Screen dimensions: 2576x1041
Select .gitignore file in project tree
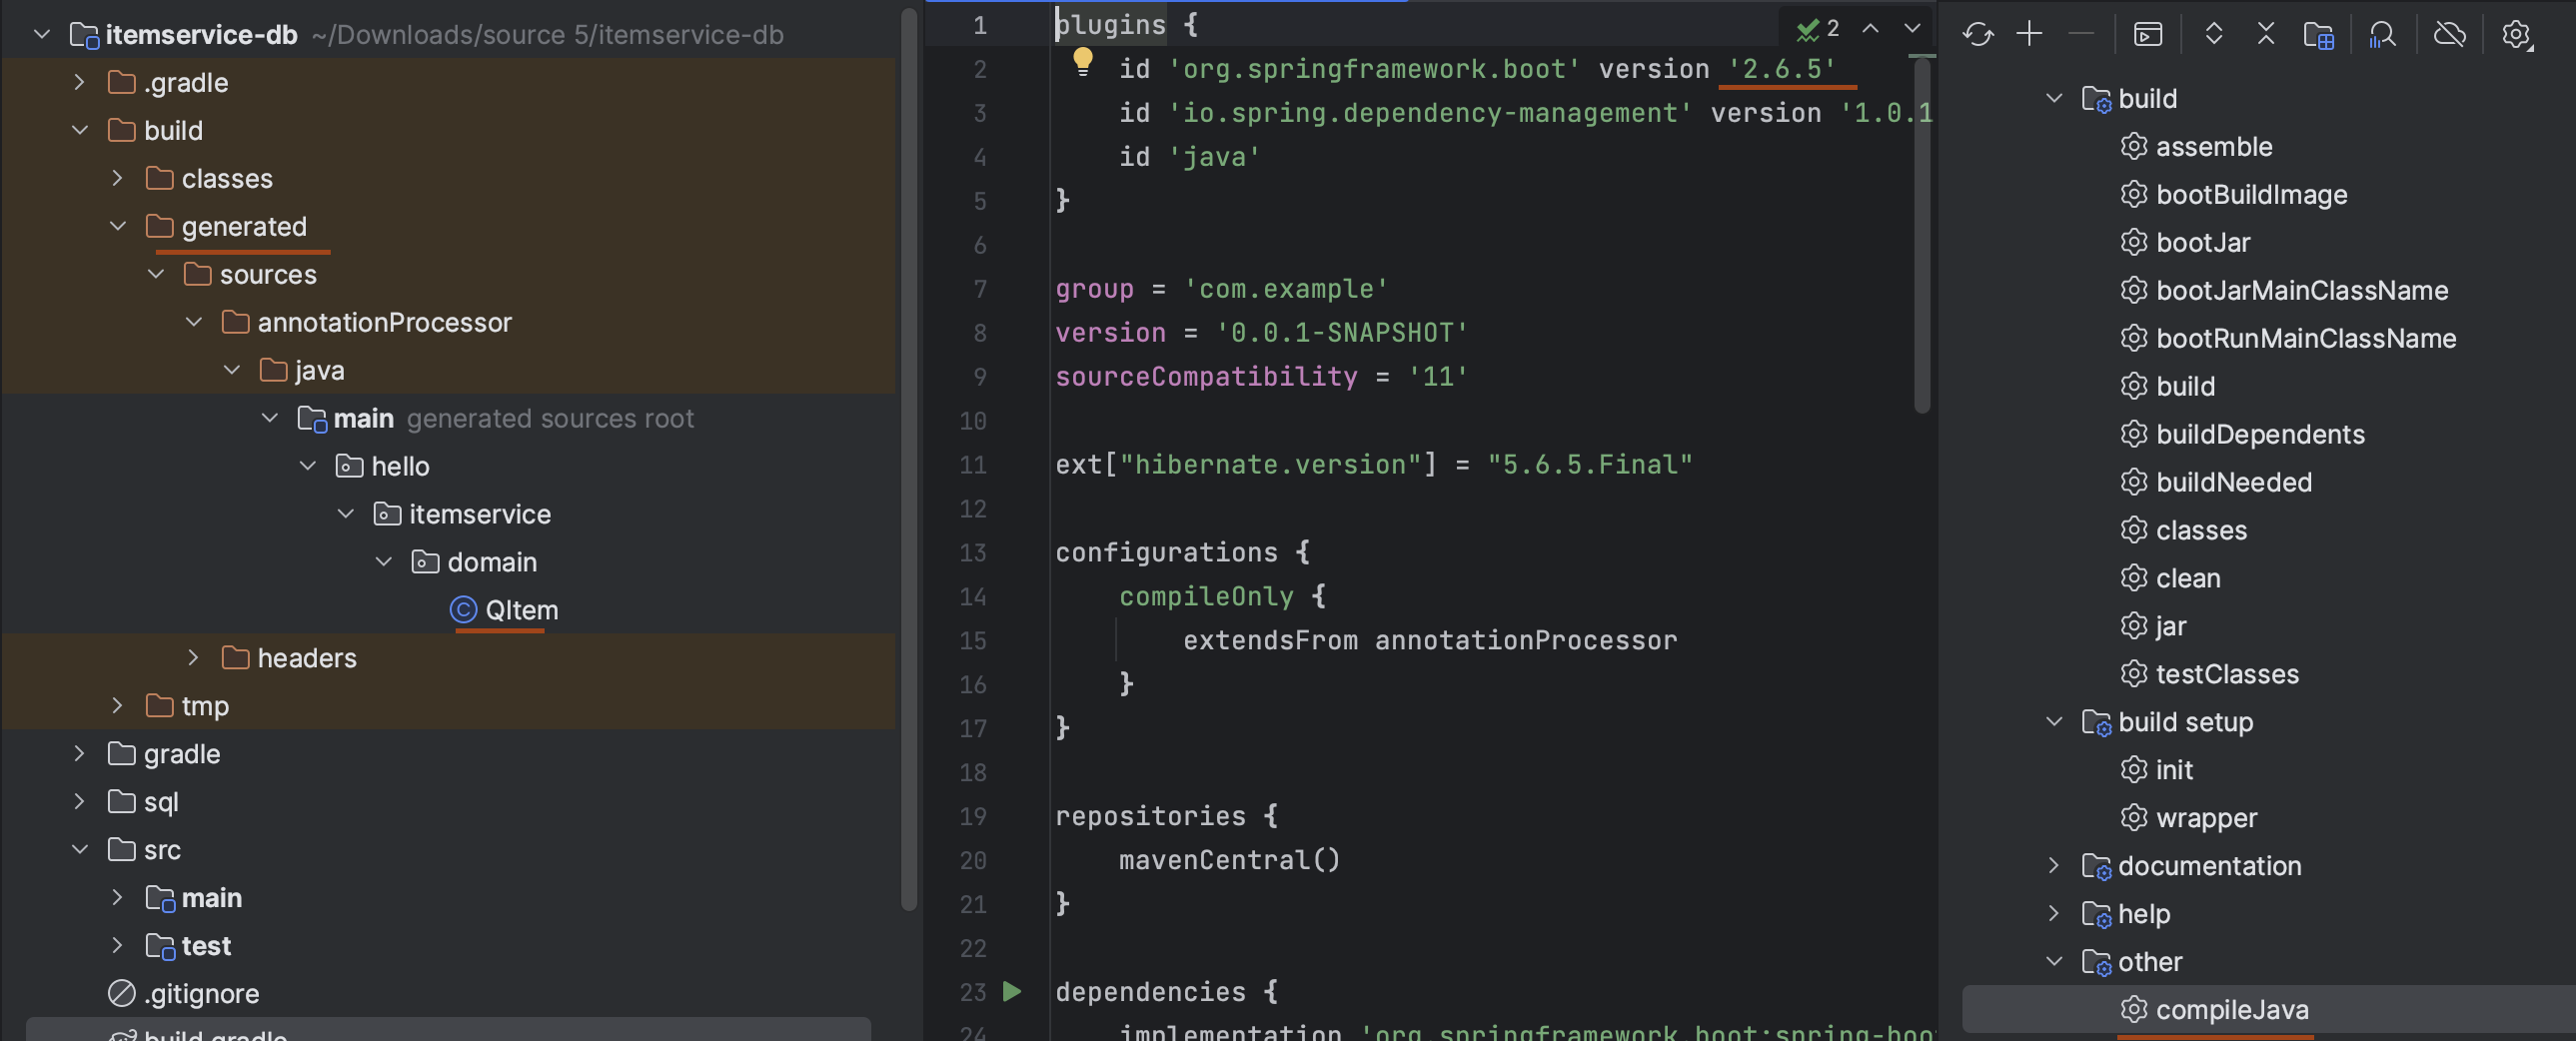[x=183, y=993]
